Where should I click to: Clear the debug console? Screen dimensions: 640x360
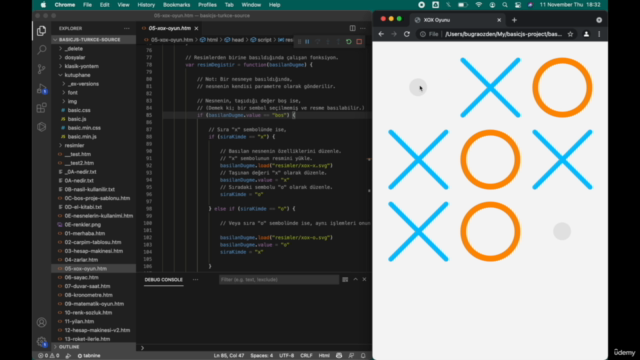(345, 280)
